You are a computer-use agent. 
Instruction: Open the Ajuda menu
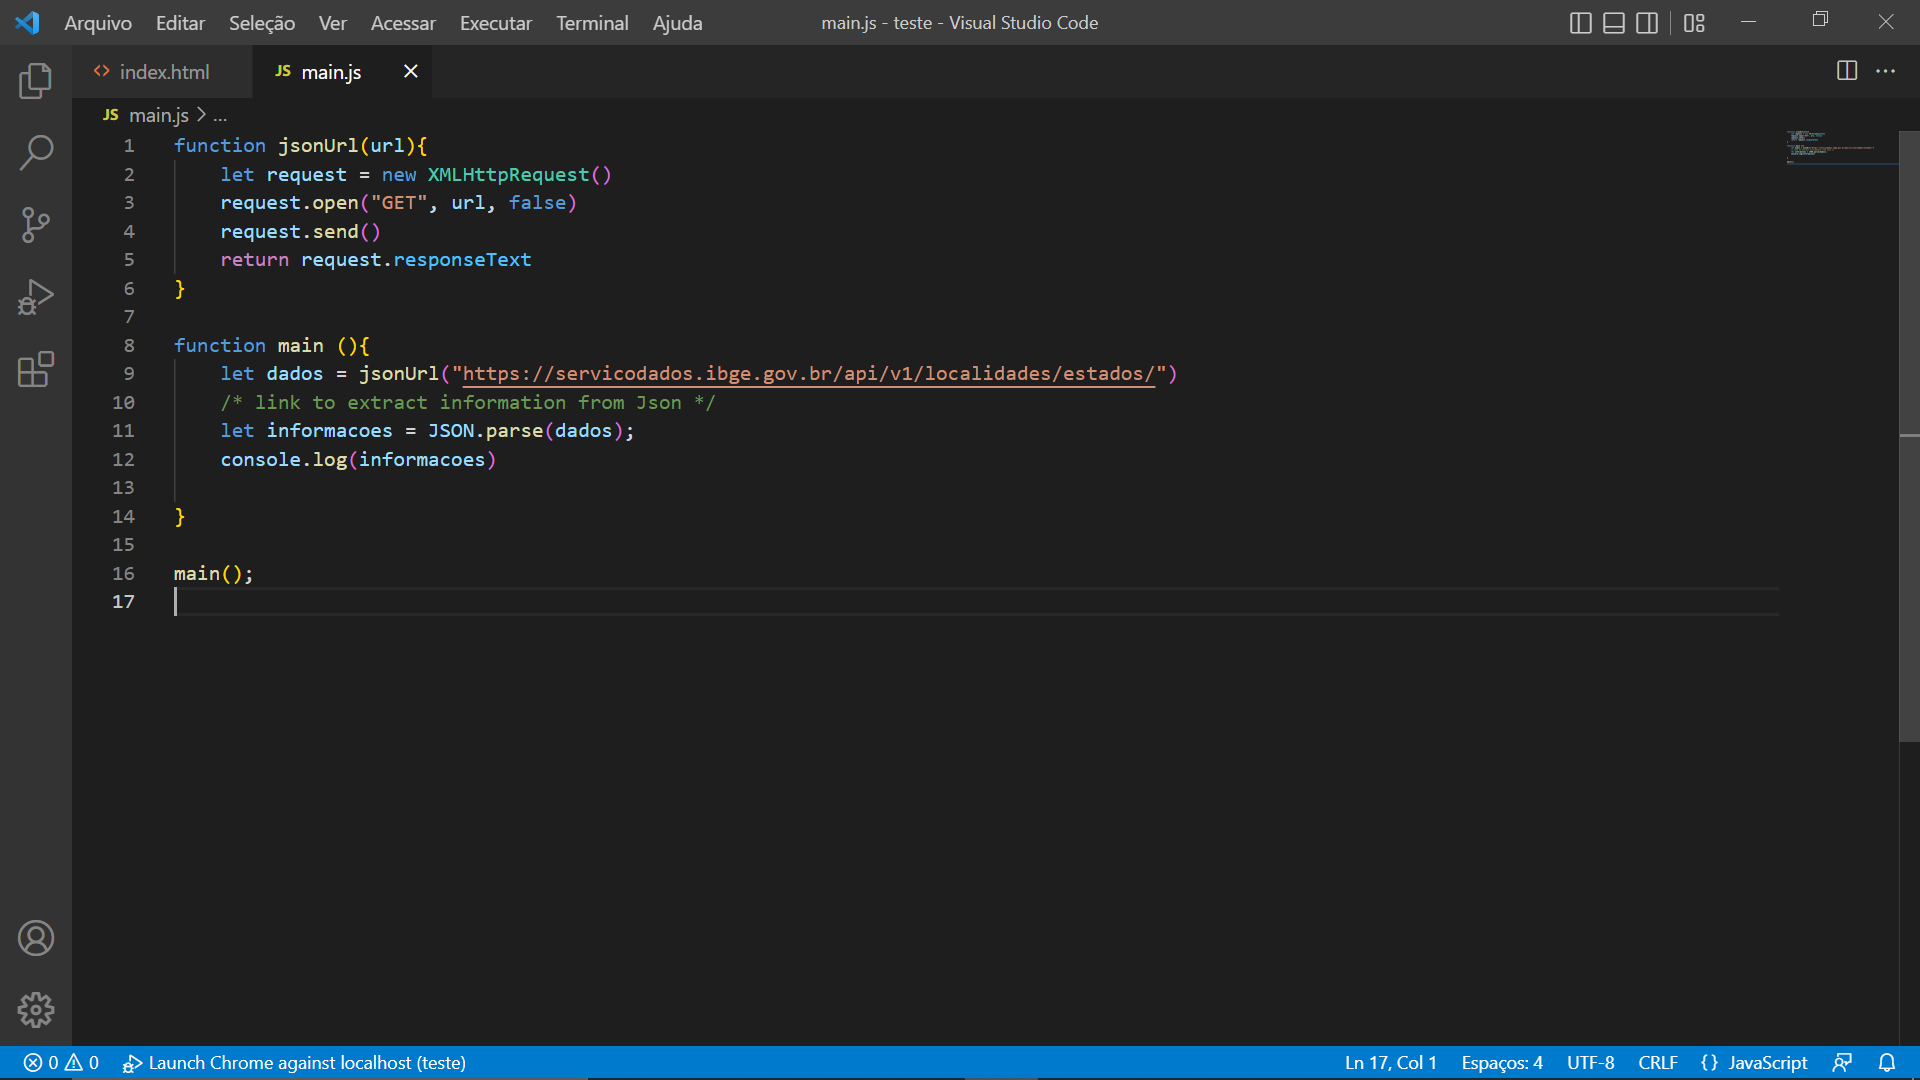click(677, 23)
